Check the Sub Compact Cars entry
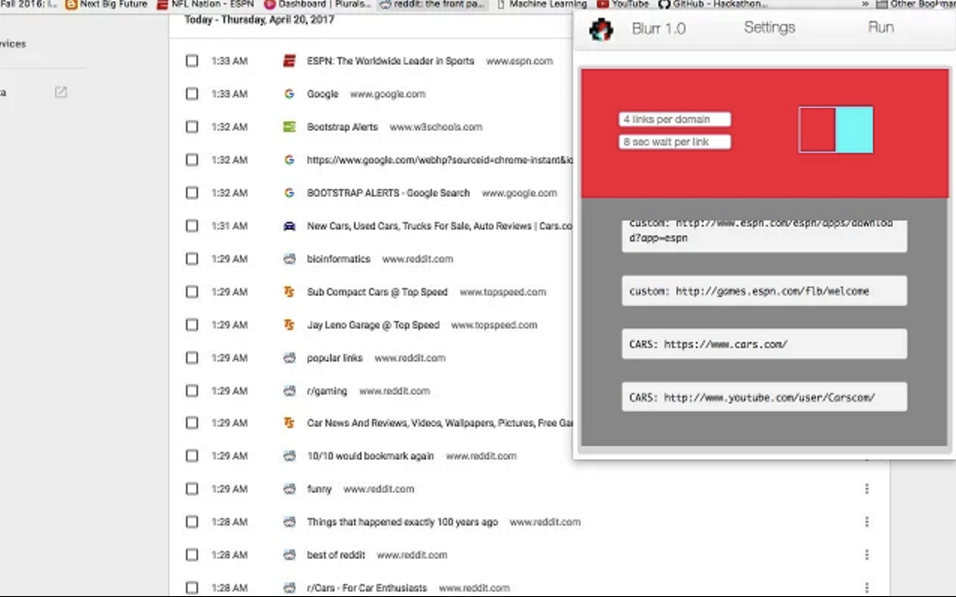 point(191,291)
